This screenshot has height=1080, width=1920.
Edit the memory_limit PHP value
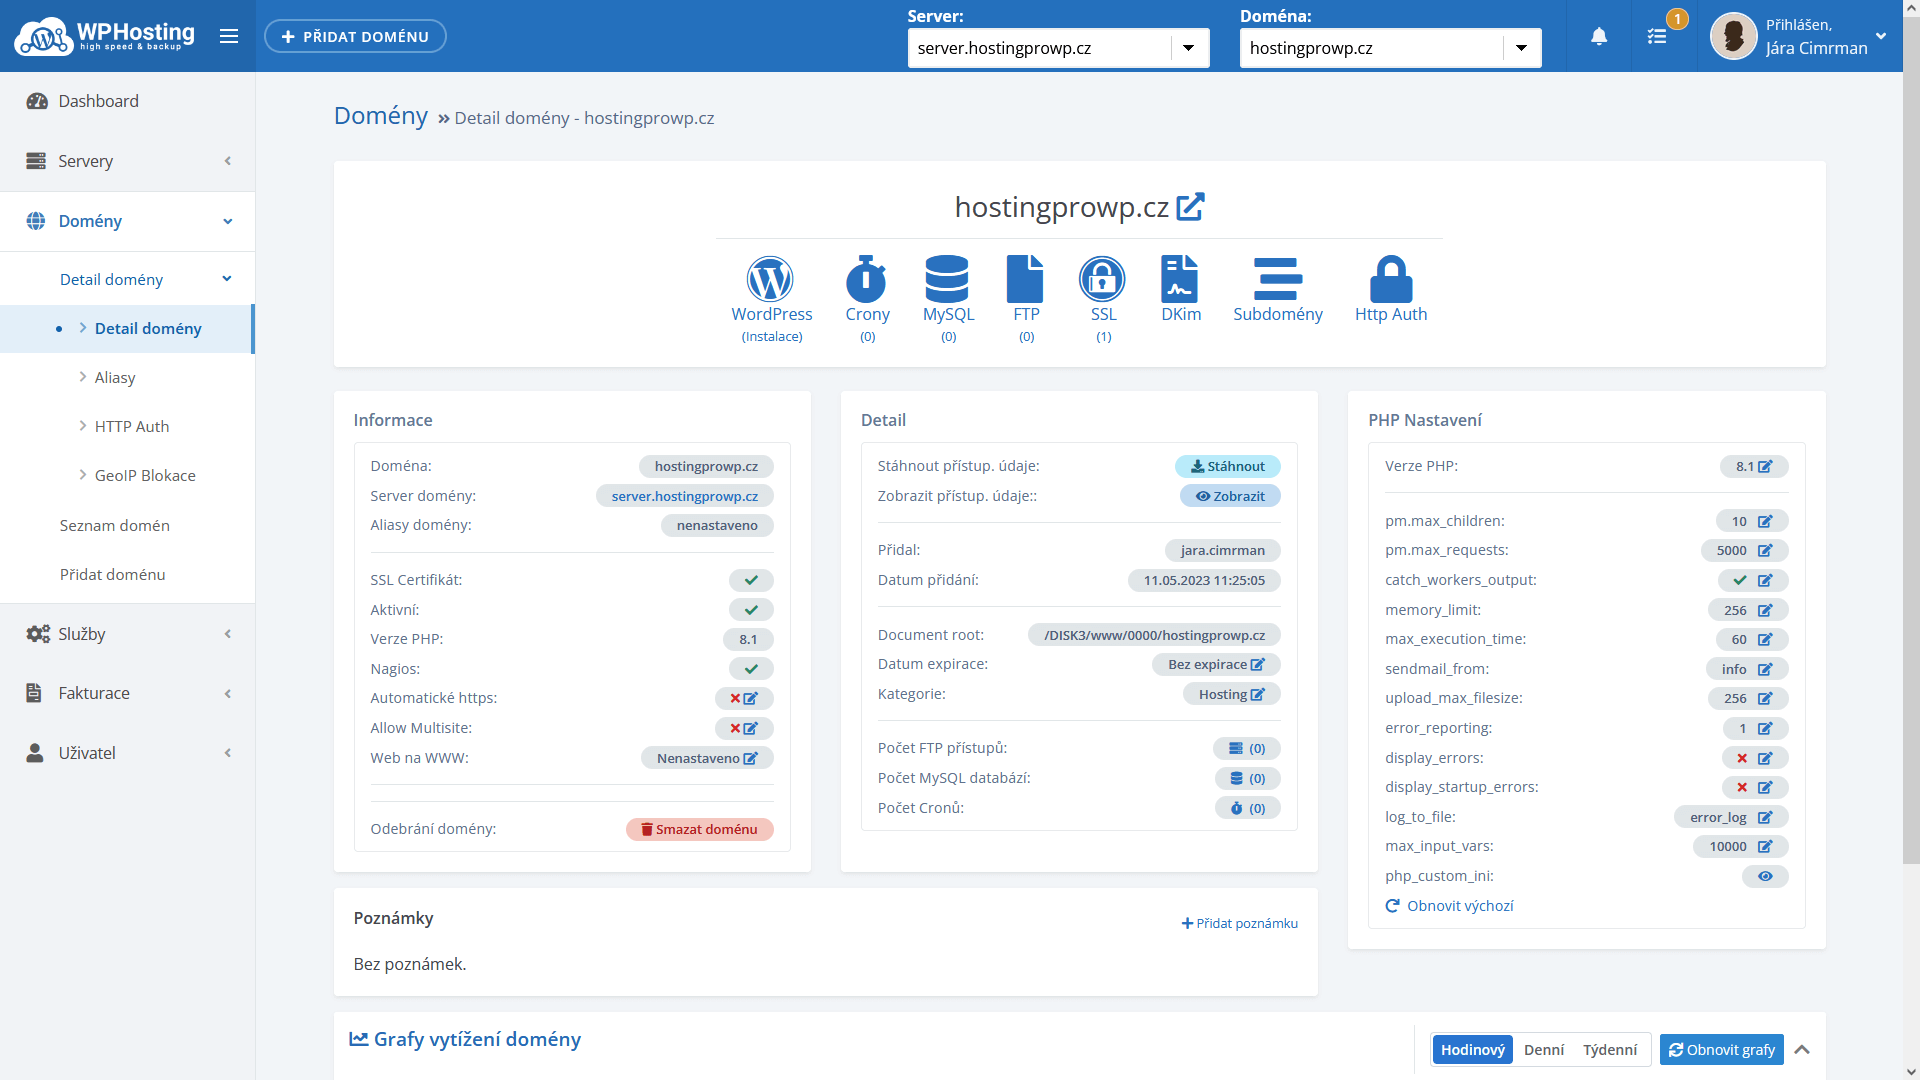tap(1765, 610)
